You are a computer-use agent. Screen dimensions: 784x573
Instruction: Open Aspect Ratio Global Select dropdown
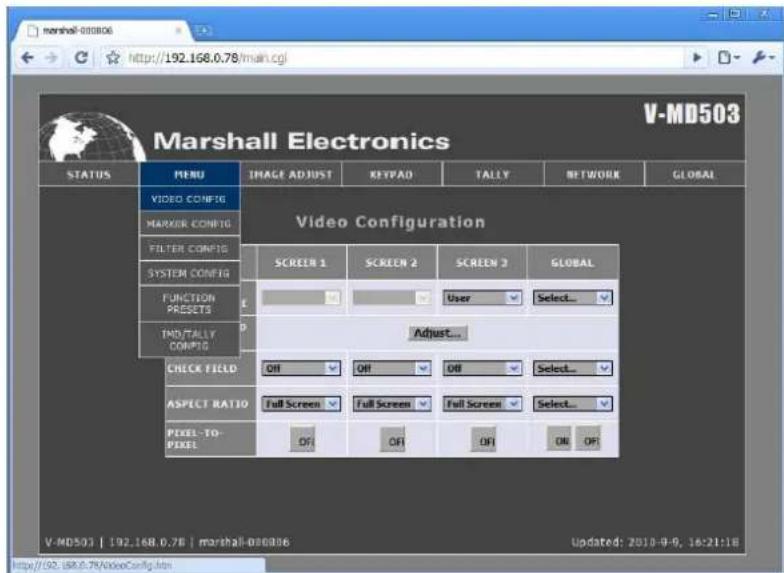tap(572, 404)
